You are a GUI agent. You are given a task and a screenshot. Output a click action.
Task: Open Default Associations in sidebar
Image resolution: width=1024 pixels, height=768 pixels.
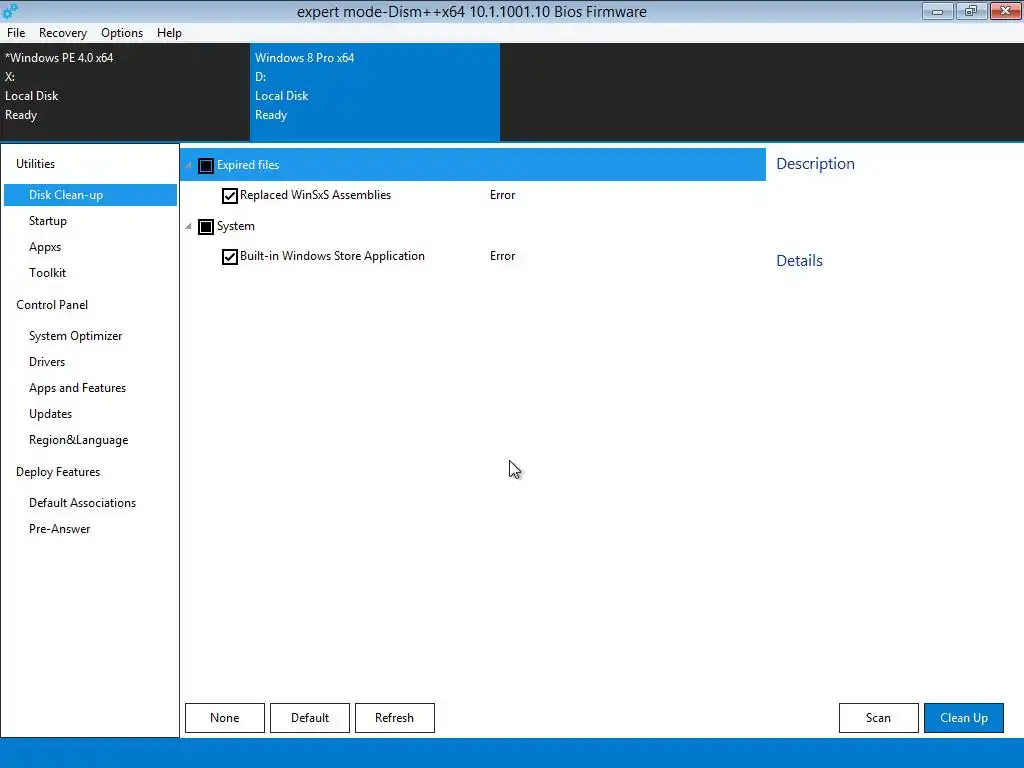pos(82,503)
